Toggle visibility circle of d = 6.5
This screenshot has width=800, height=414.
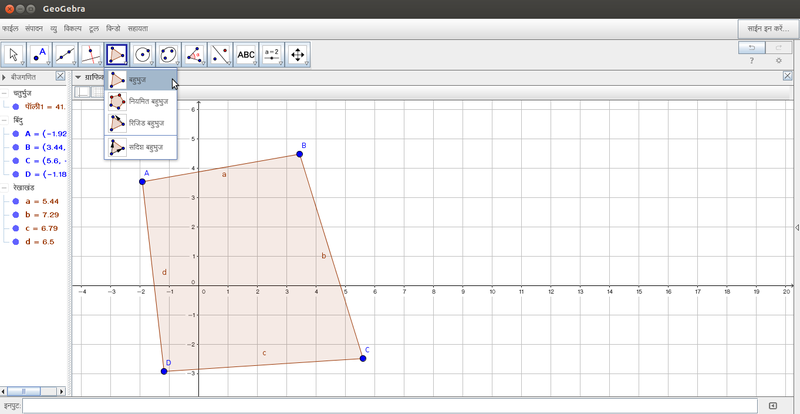click(15, 242)
